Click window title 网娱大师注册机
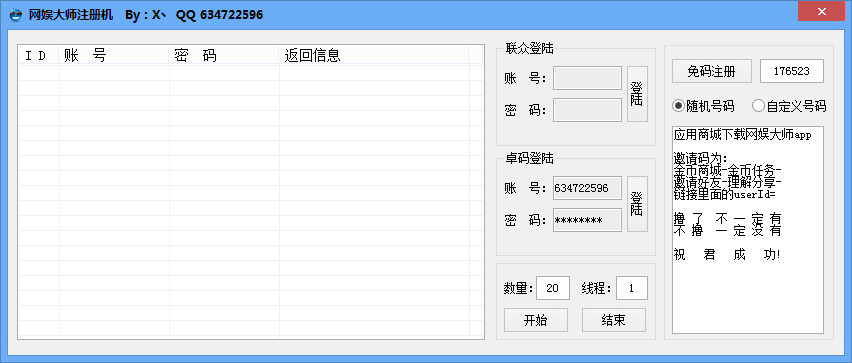852x363 pixels. pyautogui.click(x=71, y=15)
